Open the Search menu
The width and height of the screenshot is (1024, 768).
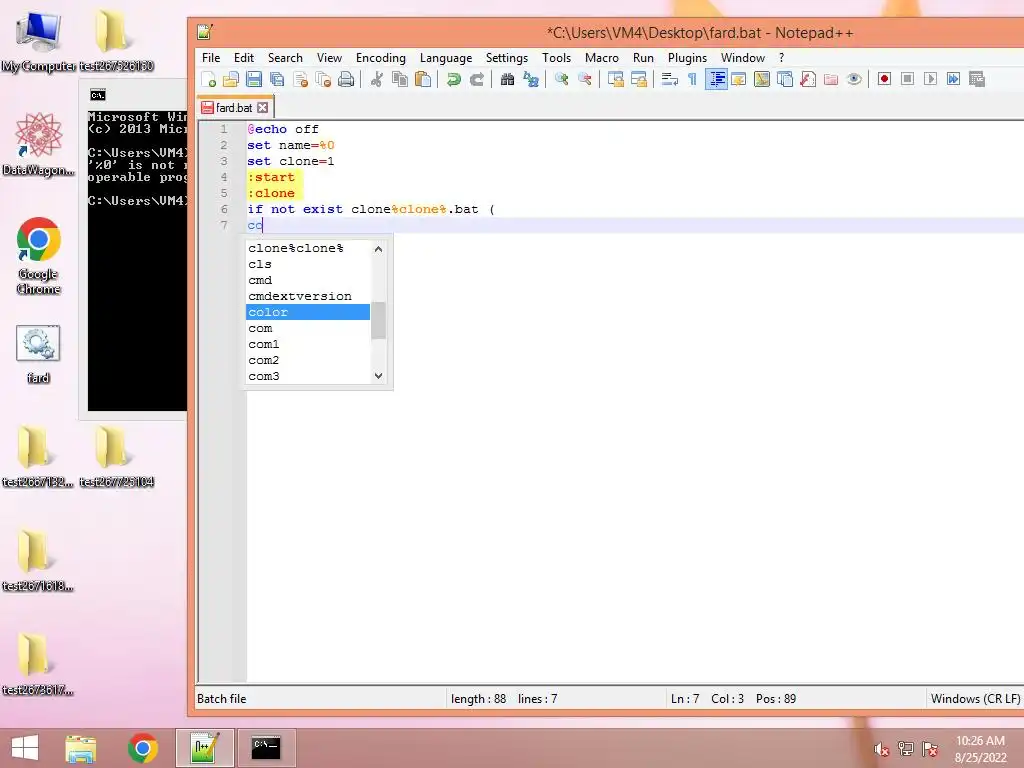tap(285, 57)
